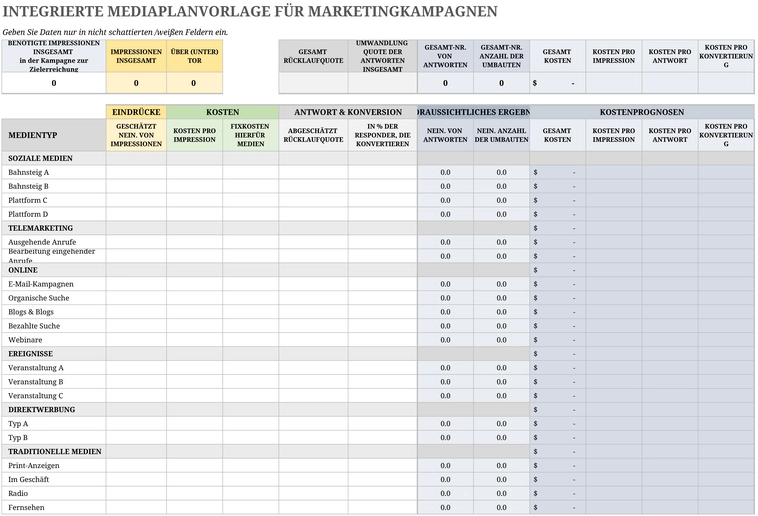
Task: Click 'NEIN. VON ANTWORTEN' column header
Action: point(445,135)
